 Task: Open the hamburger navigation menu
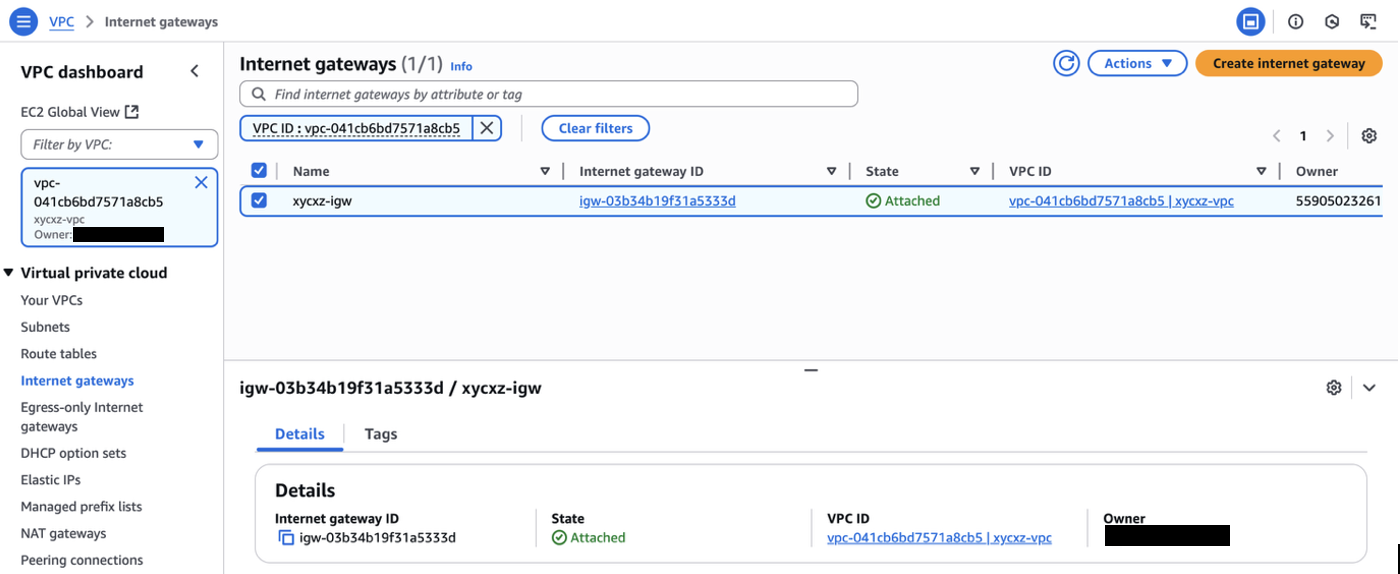(22, 21)
